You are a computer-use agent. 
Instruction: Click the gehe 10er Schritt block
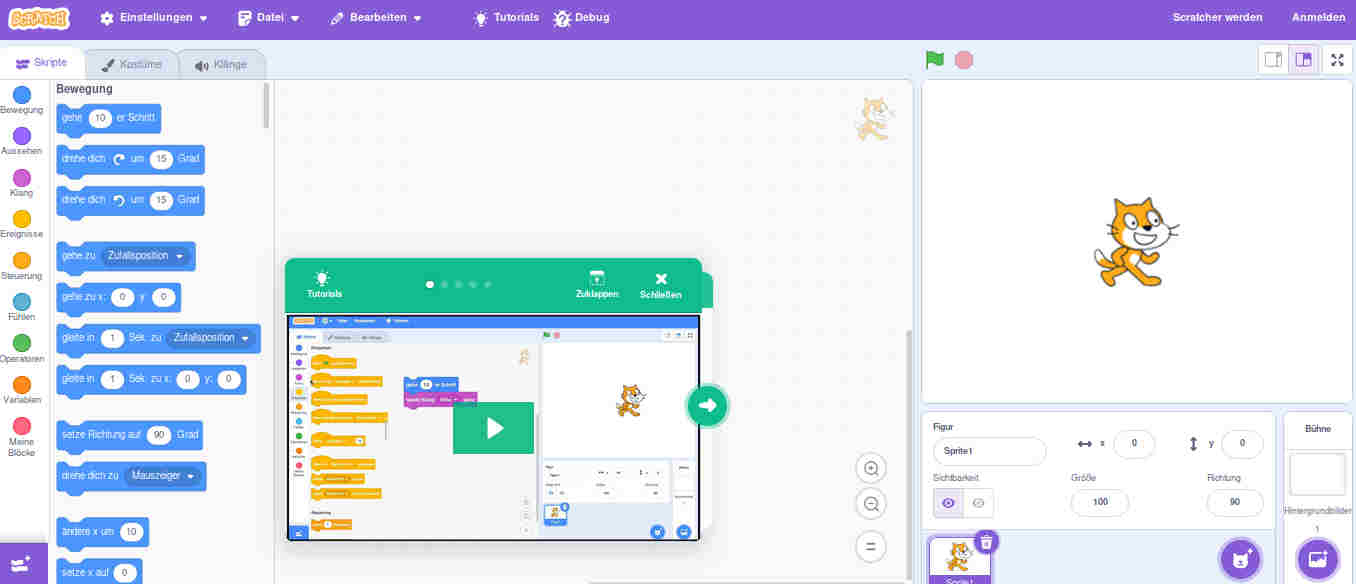(108, 118)
